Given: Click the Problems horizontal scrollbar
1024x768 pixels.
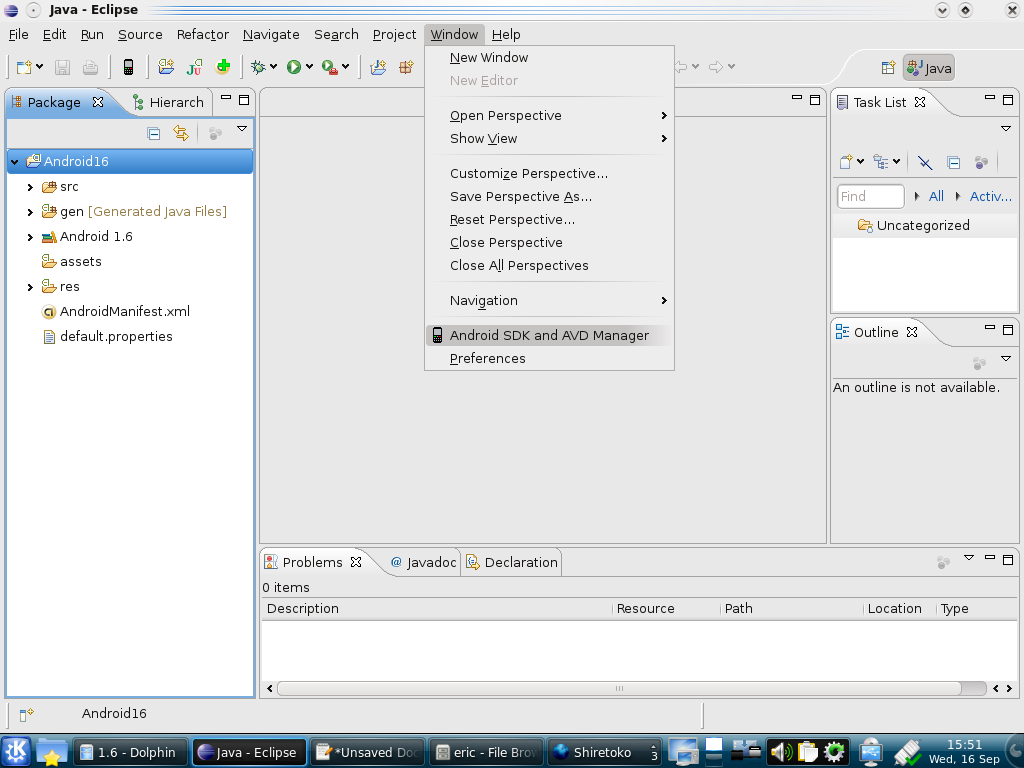Looking at the screenshot, I should pos(619,688).
